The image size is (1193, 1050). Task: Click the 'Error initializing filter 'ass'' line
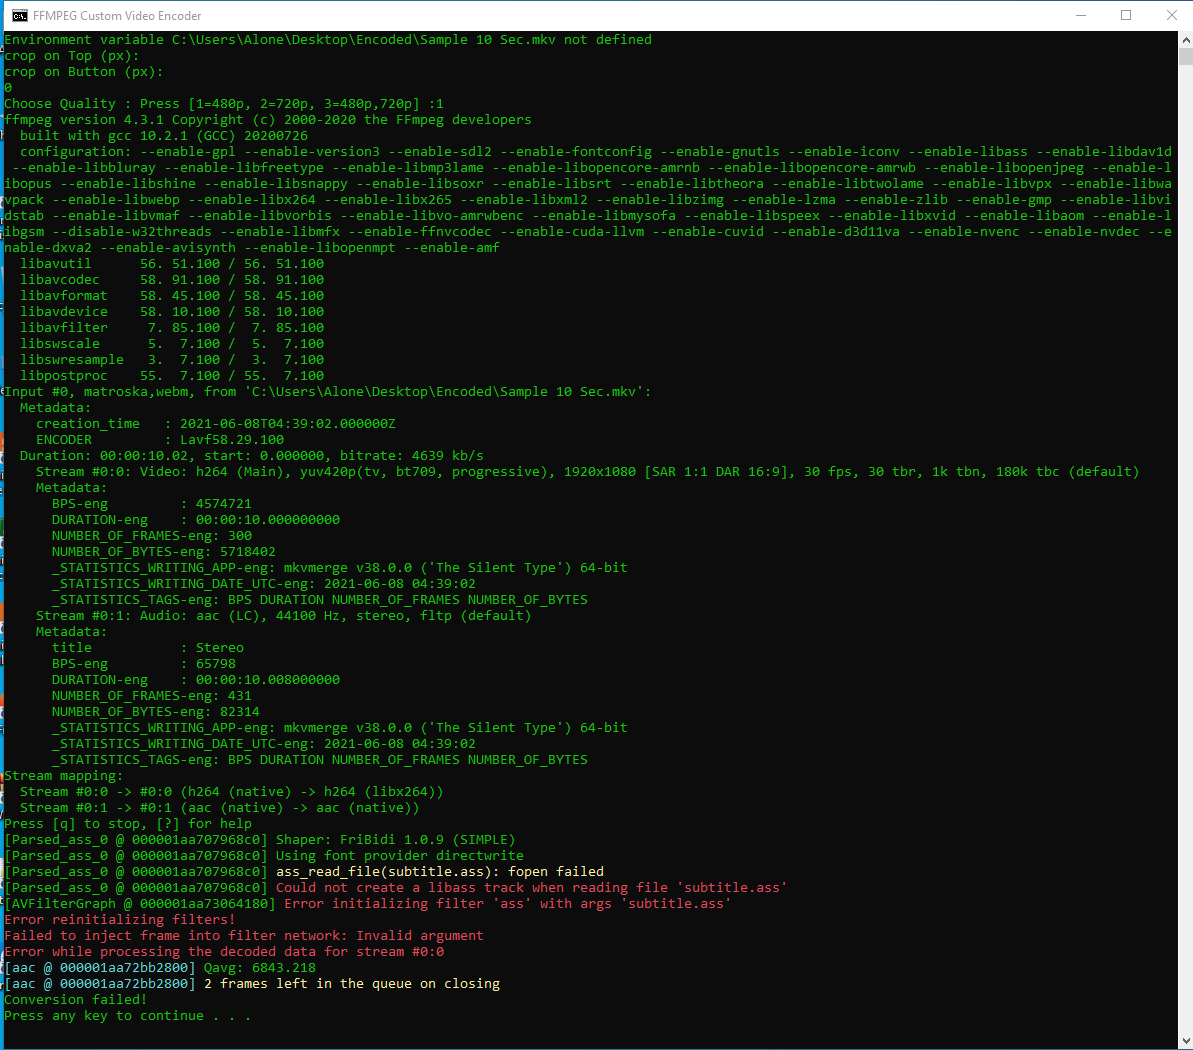pos(368,903)
